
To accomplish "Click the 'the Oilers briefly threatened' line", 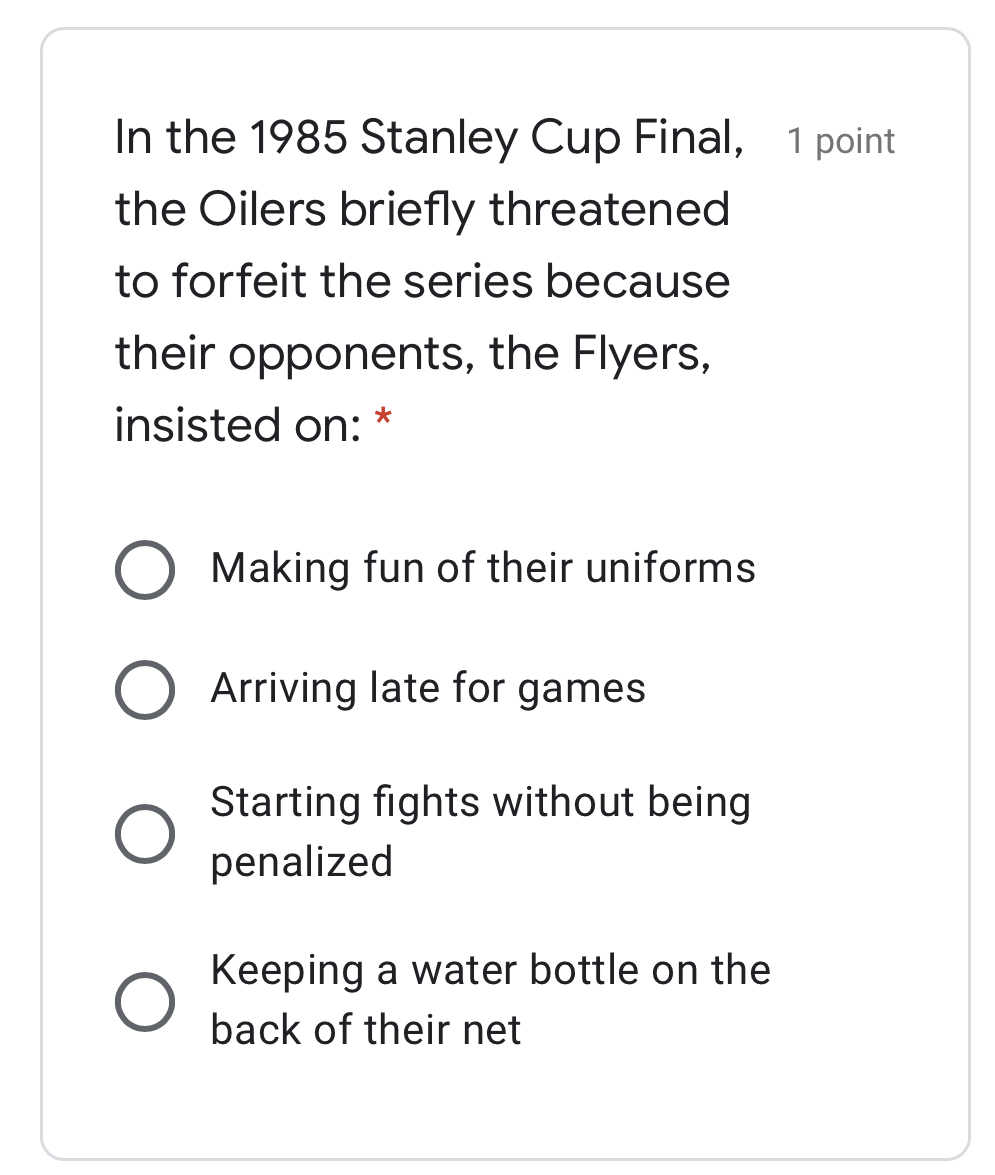I will pos(422,210).
